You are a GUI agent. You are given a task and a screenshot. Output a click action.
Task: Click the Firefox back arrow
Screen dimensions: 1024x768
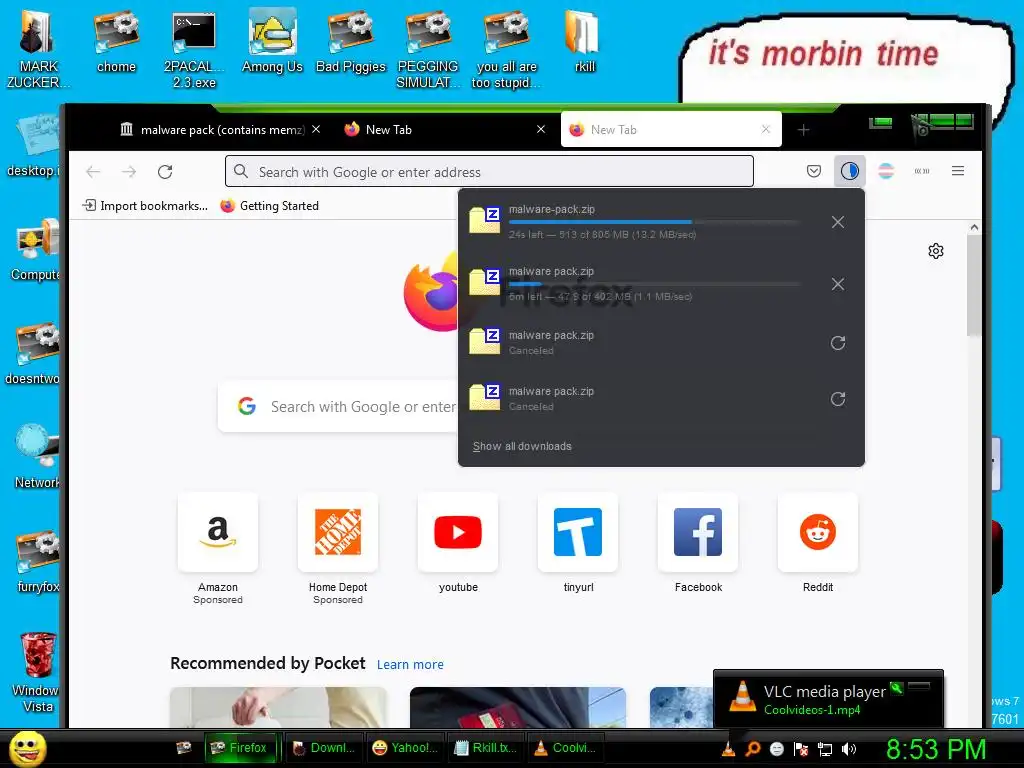point(93,172)
